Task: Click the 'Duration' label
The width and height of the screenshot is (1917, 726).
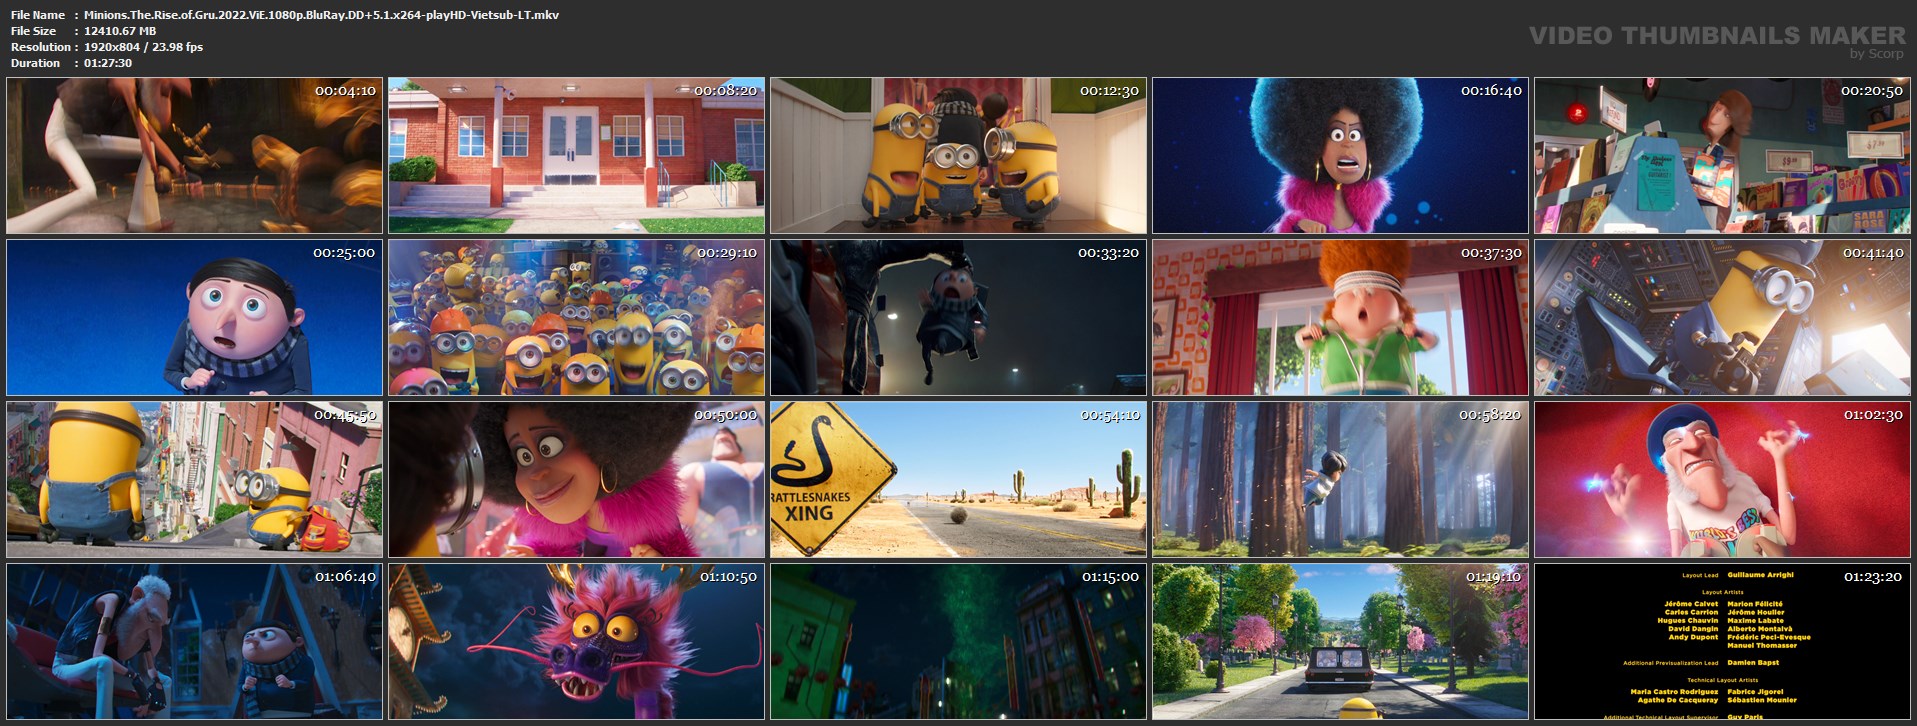Action: pos(36,63)
